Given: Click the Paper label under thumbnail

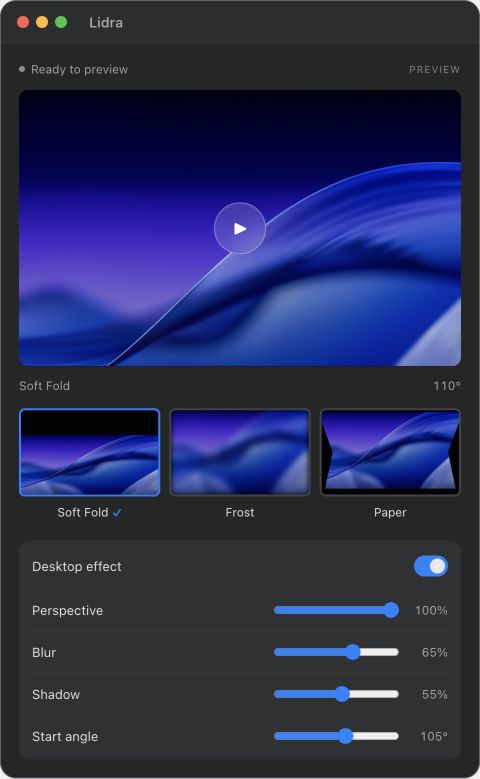Looking at the screenshot, I should click(390, 512).
